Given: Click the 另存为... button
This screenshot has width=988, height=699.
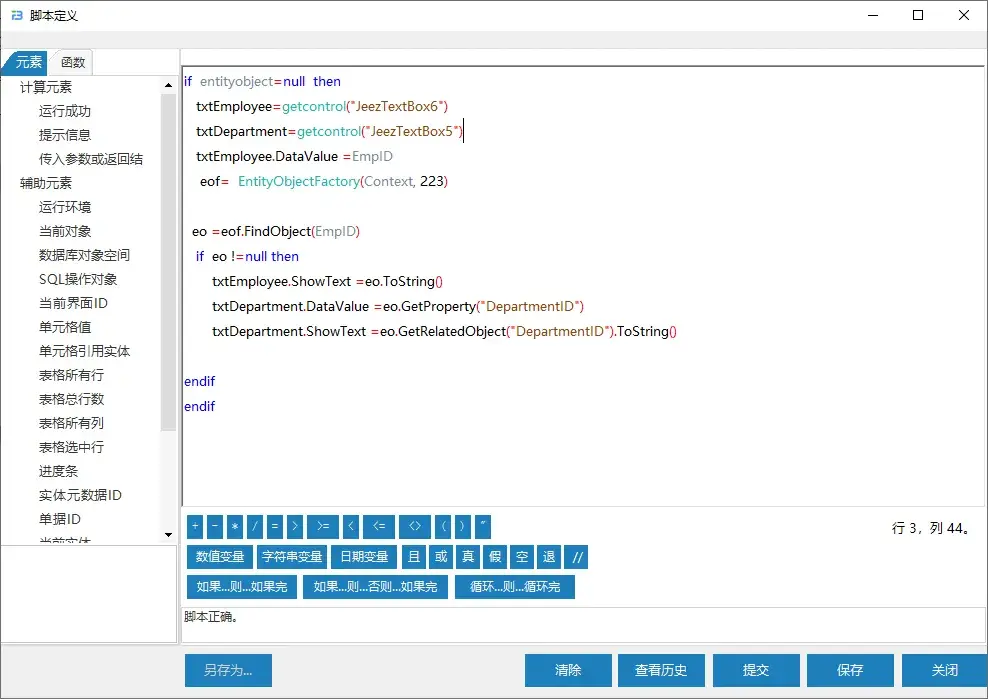Looking at the screenshot, I should 228,670.
